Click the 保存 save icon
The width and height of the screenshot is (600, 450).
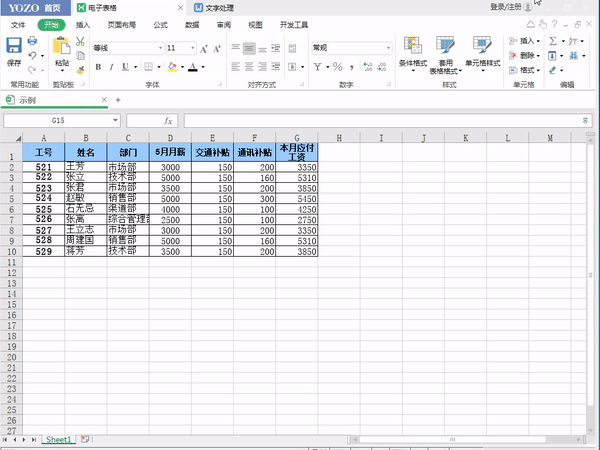14,46
